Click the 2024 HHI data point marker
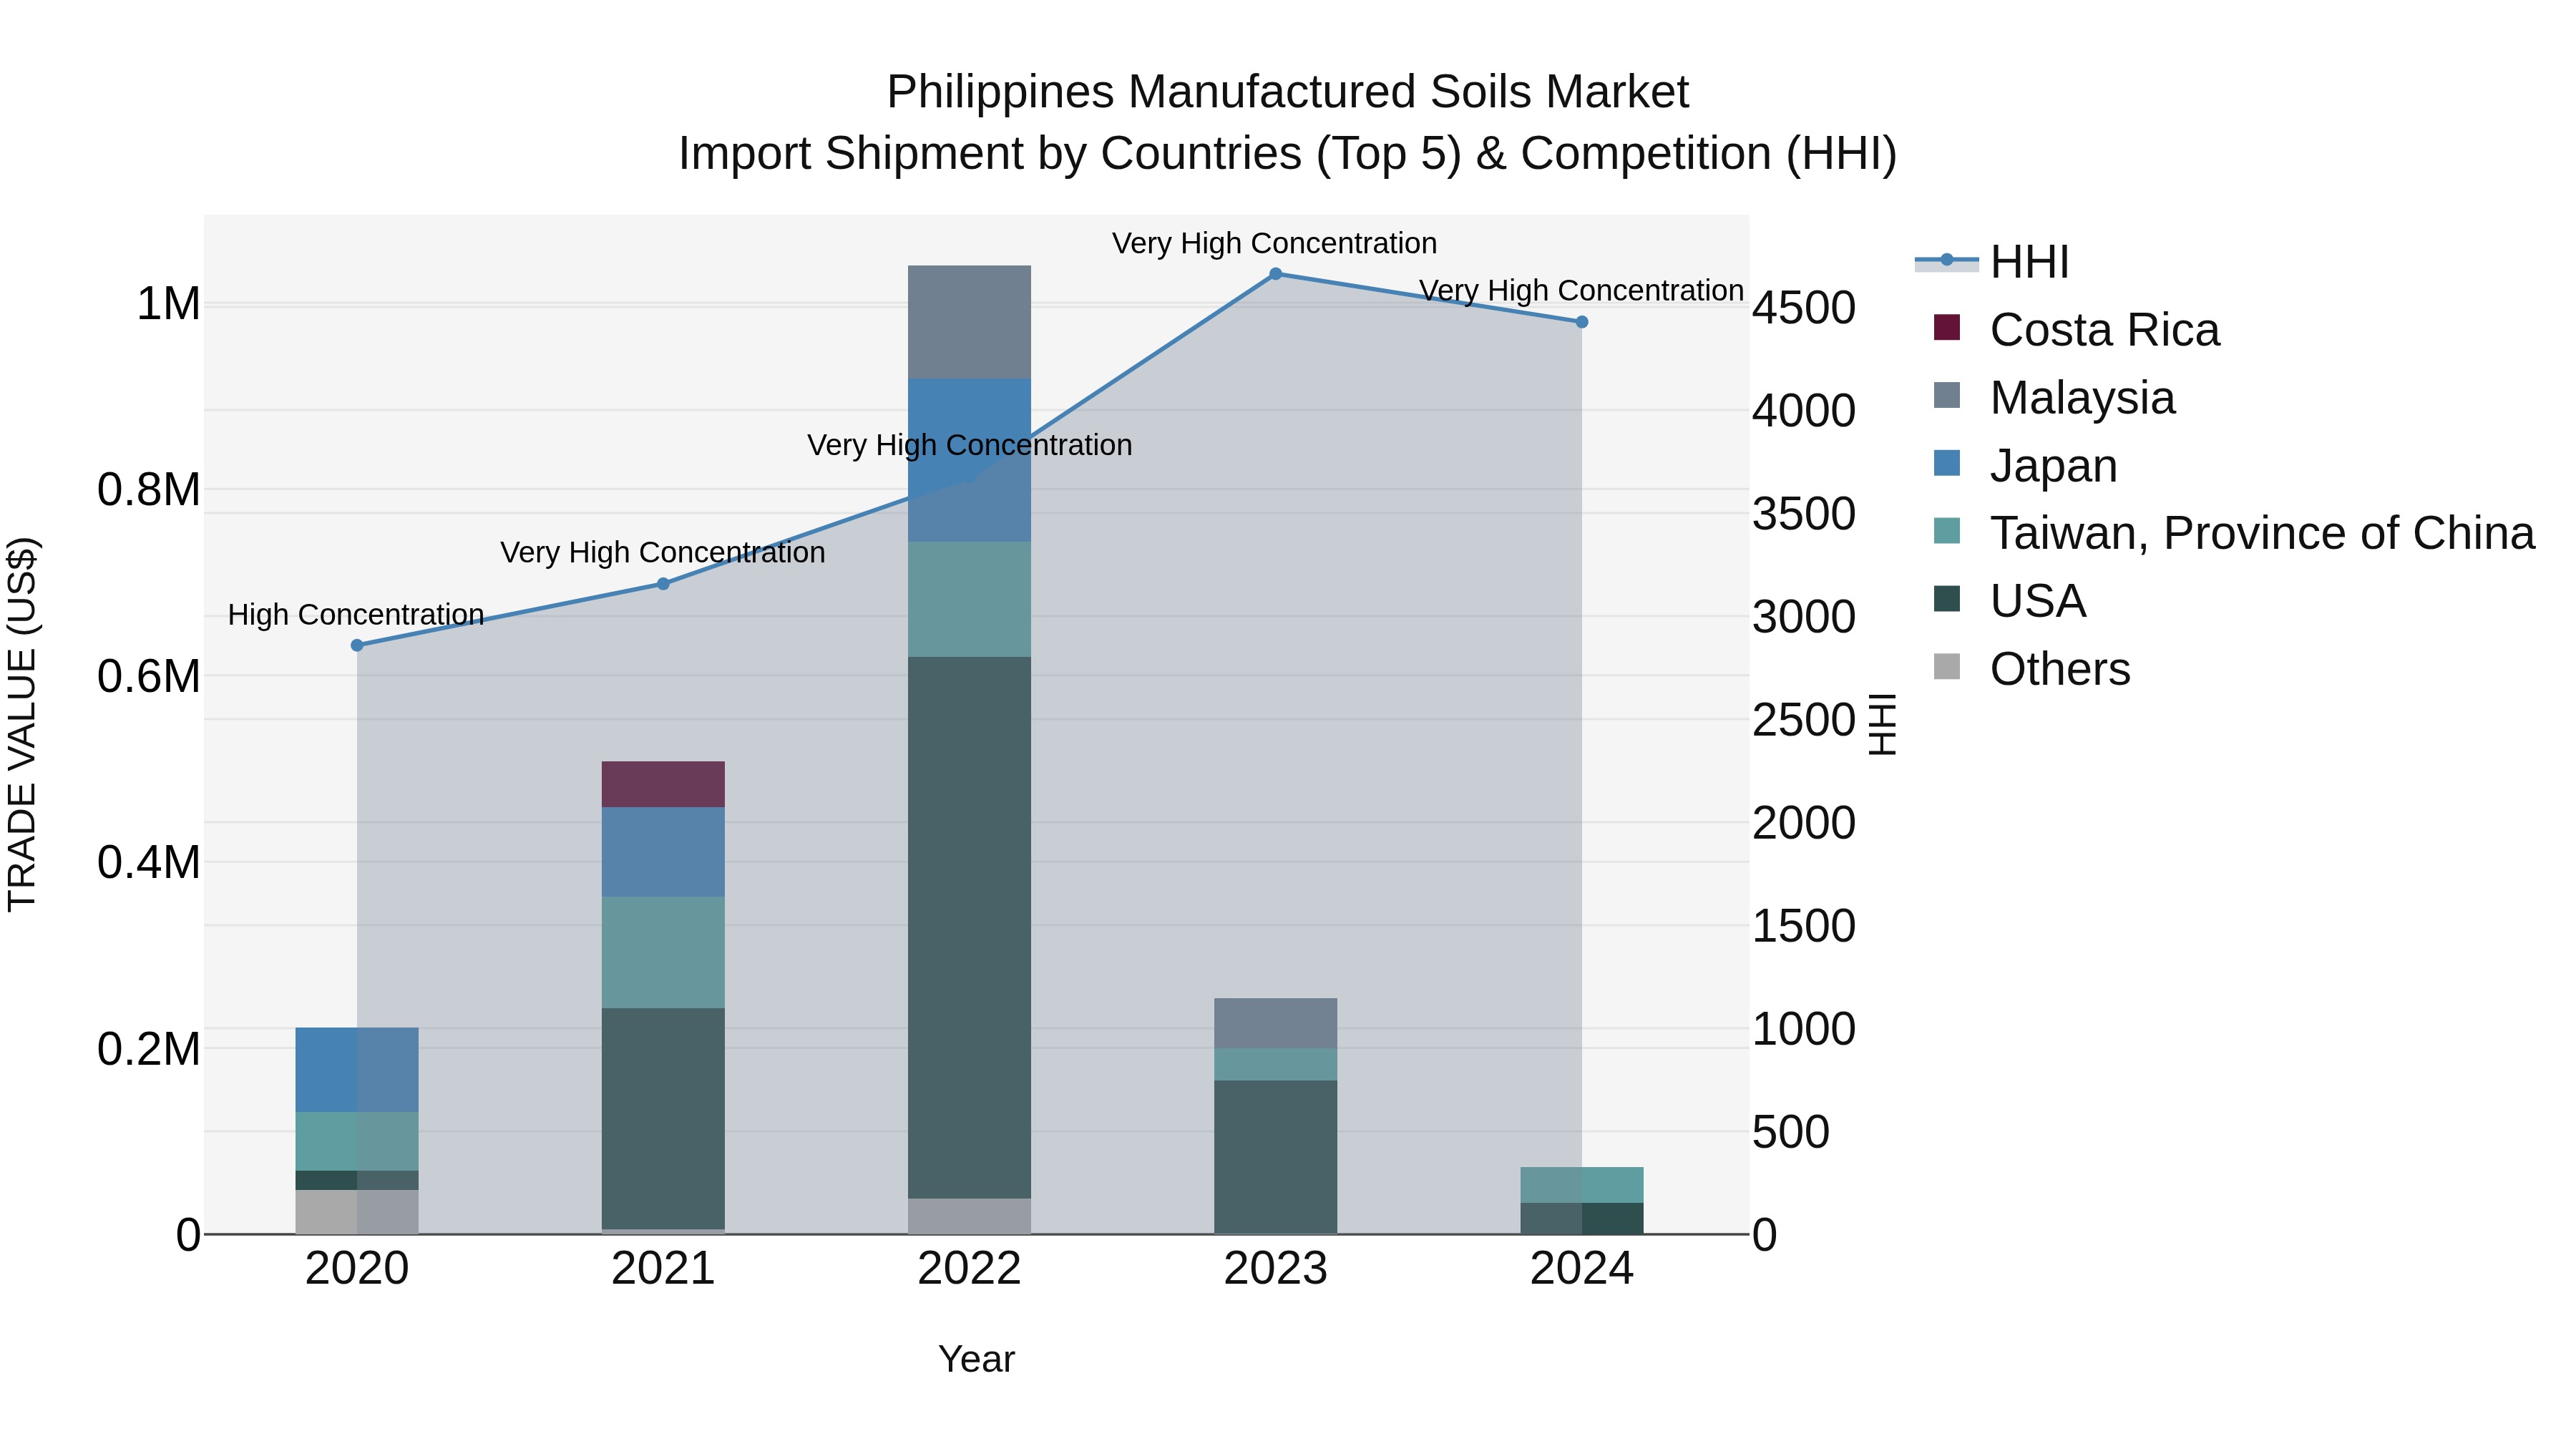Image resolution: width=2576 pixels, height=1449 pixels. 1582,322
